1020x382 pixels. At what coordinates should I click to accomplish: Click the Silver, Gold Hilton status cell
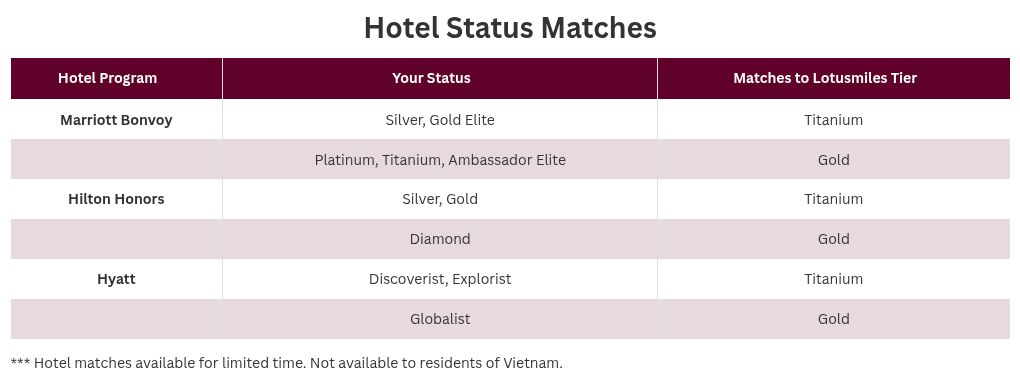(440, 199)
